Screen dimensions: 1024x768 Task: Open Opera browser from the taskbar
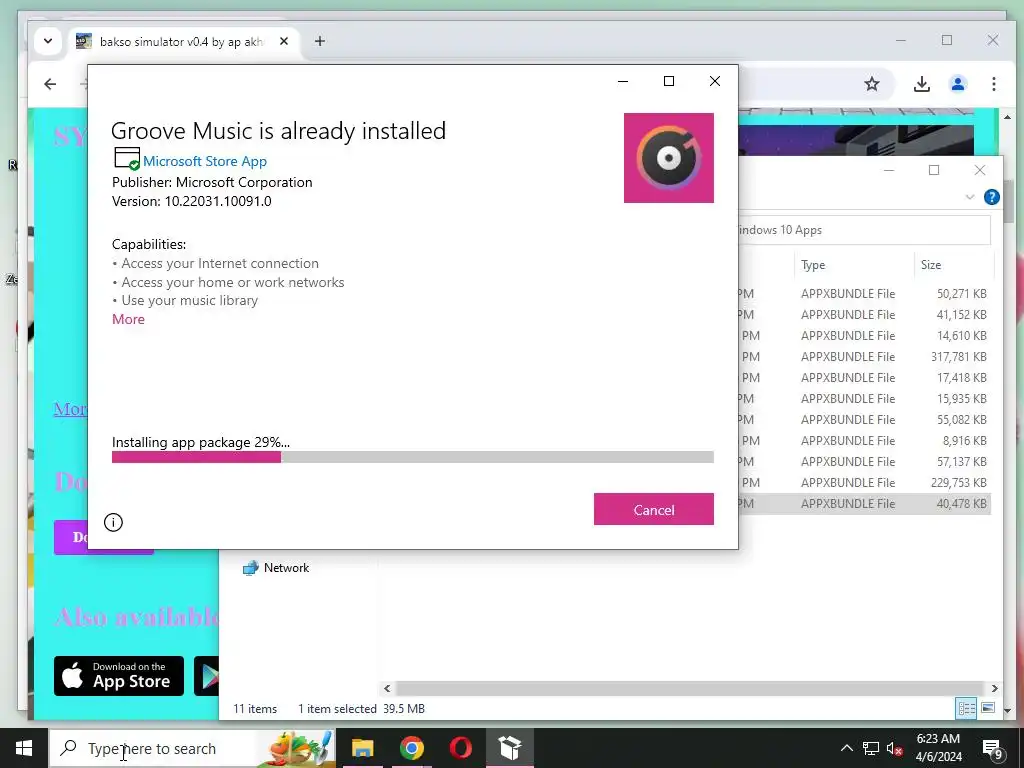point(460,748)
